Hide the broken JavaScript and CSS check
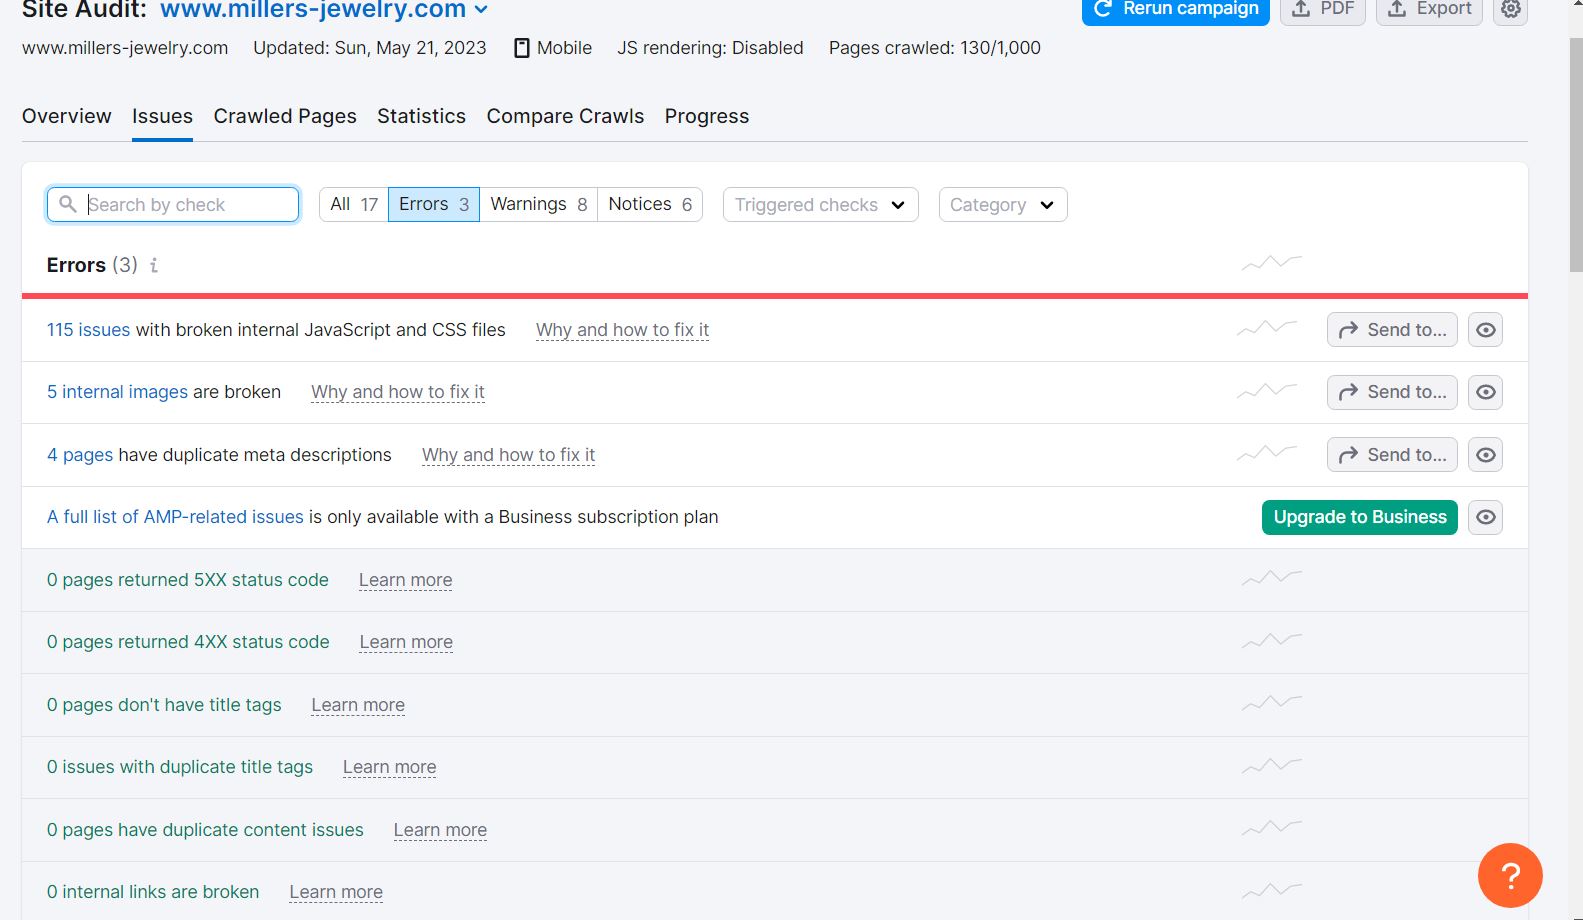Screen dimensions: 1583x920 [x=1485, y=330]
